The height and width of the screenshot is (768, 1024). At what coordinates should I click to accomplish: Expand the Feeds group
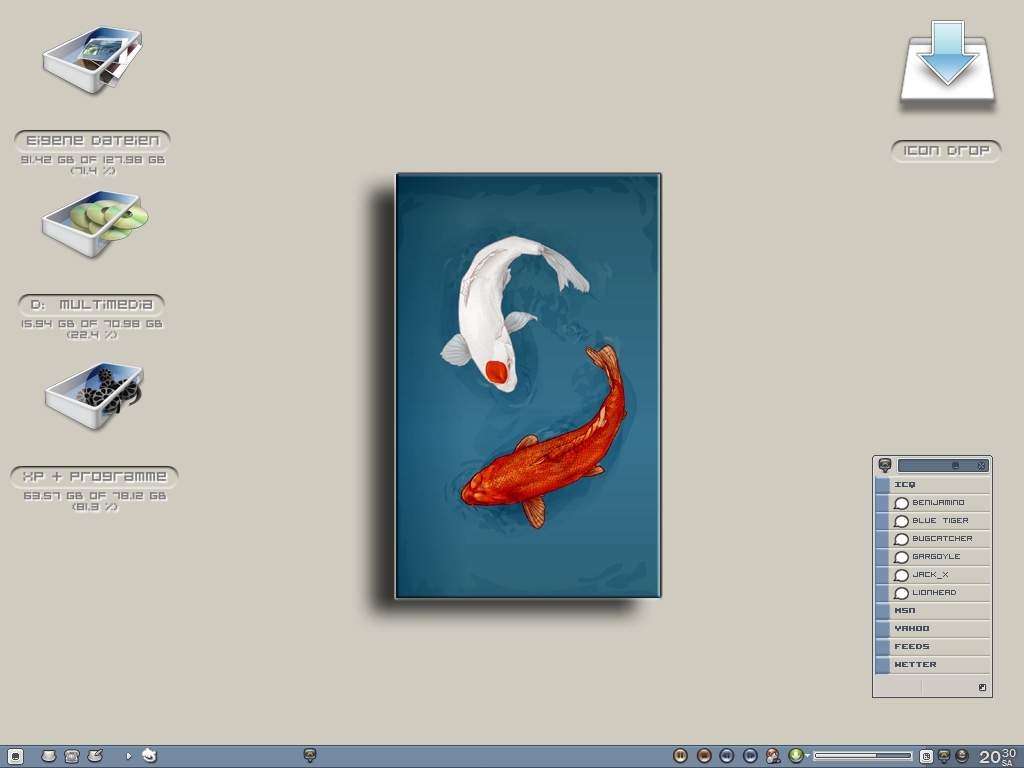coord(933,647)
